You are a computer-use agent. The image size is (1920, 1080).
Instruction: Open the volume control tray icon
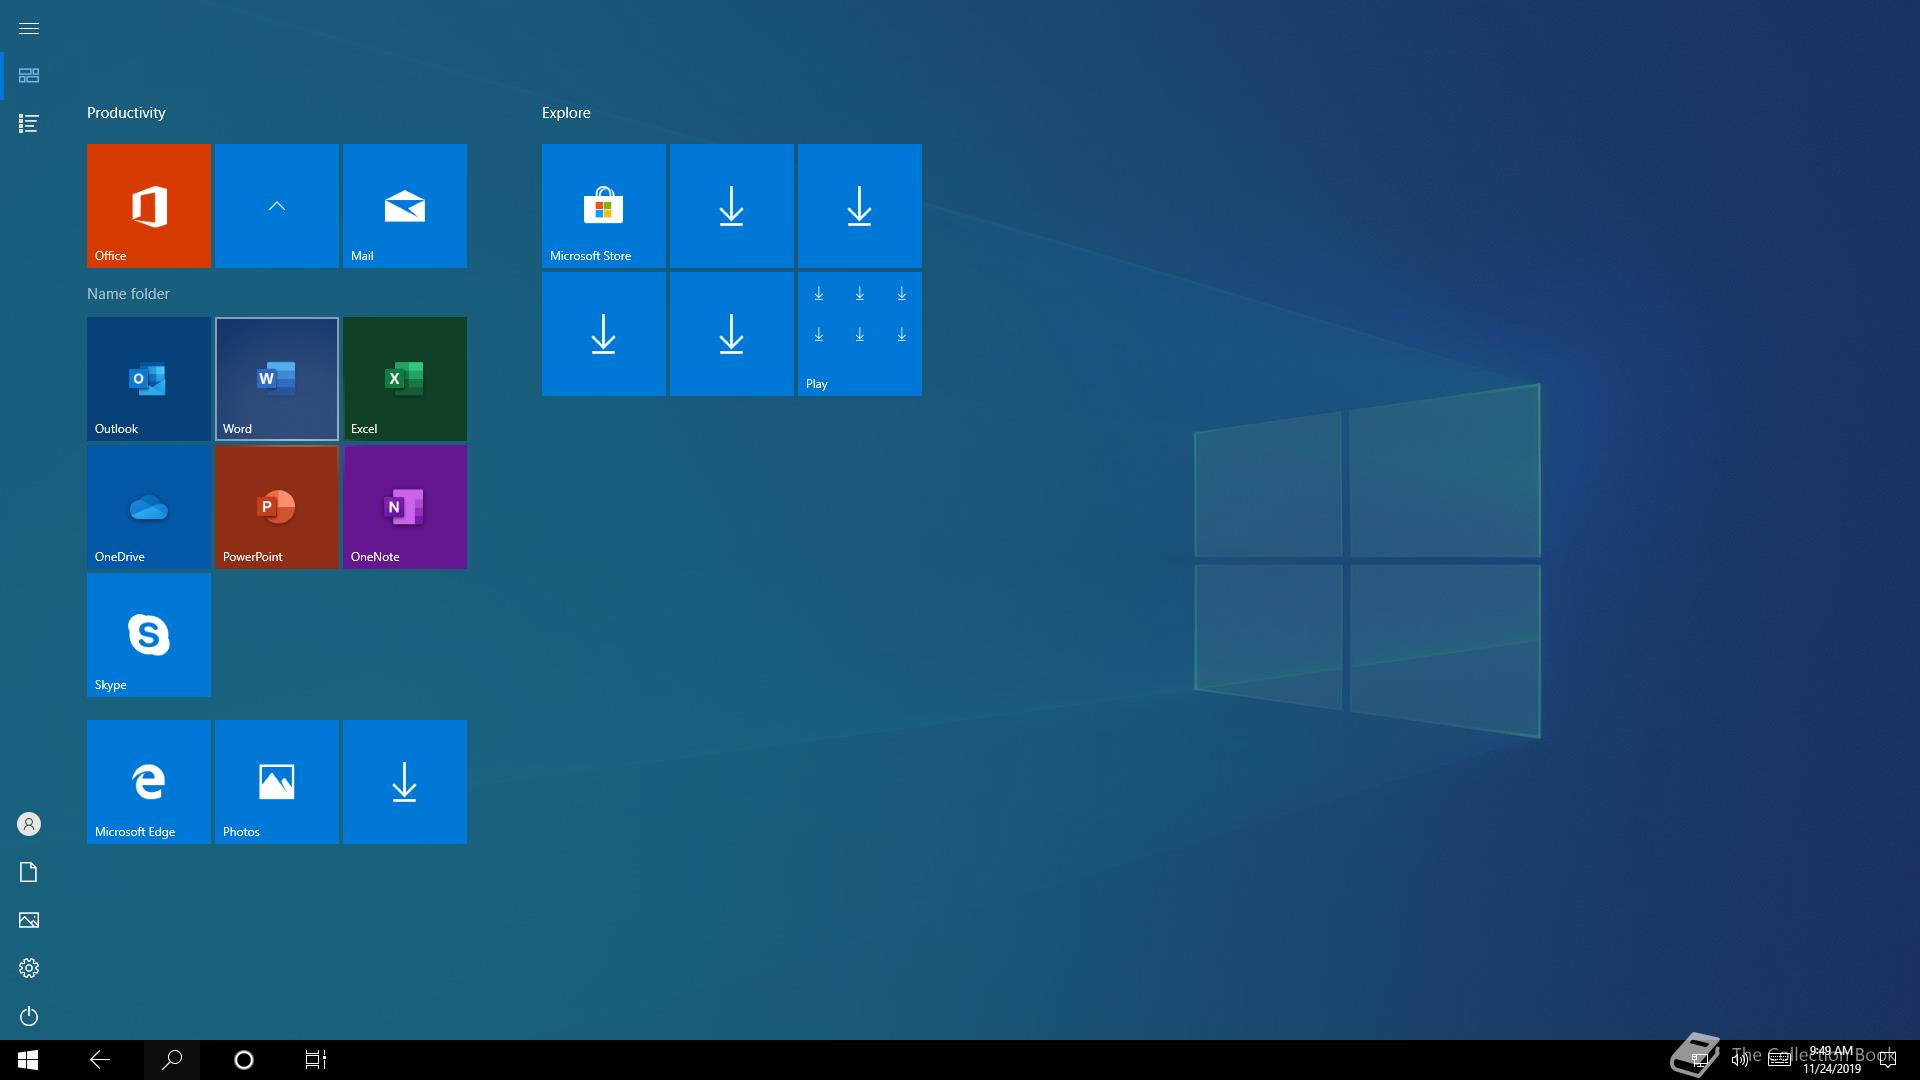(x=1739, y=1060)
